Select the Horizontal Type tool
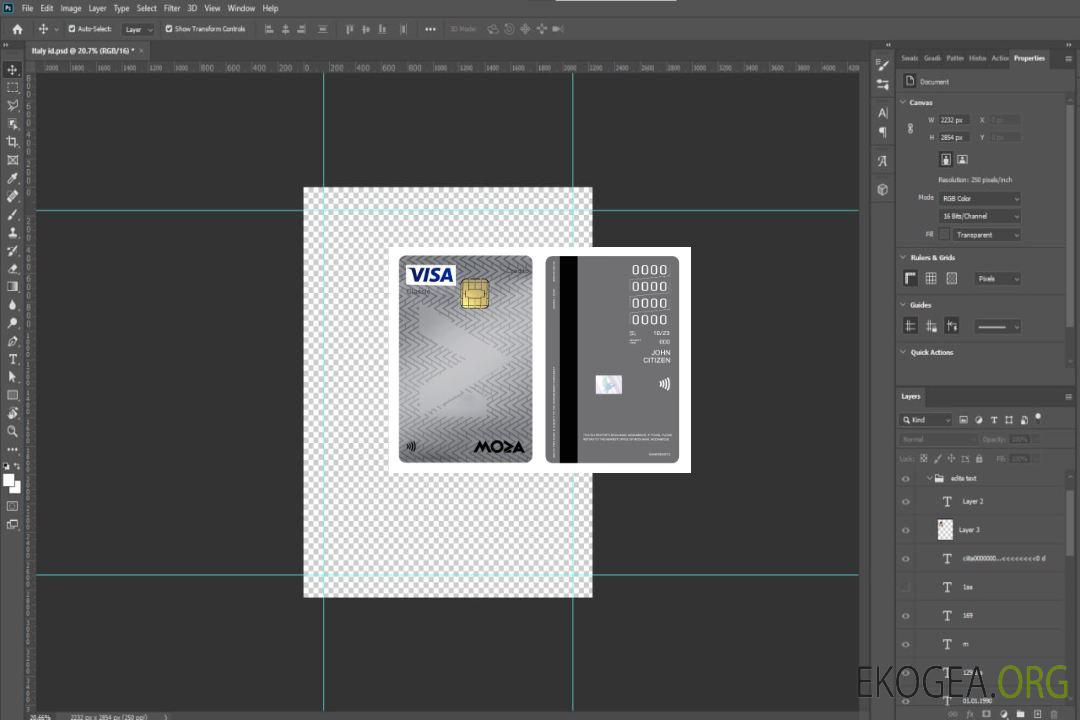The width and height of the screenshot is (1080, 720). click(13, 359)
